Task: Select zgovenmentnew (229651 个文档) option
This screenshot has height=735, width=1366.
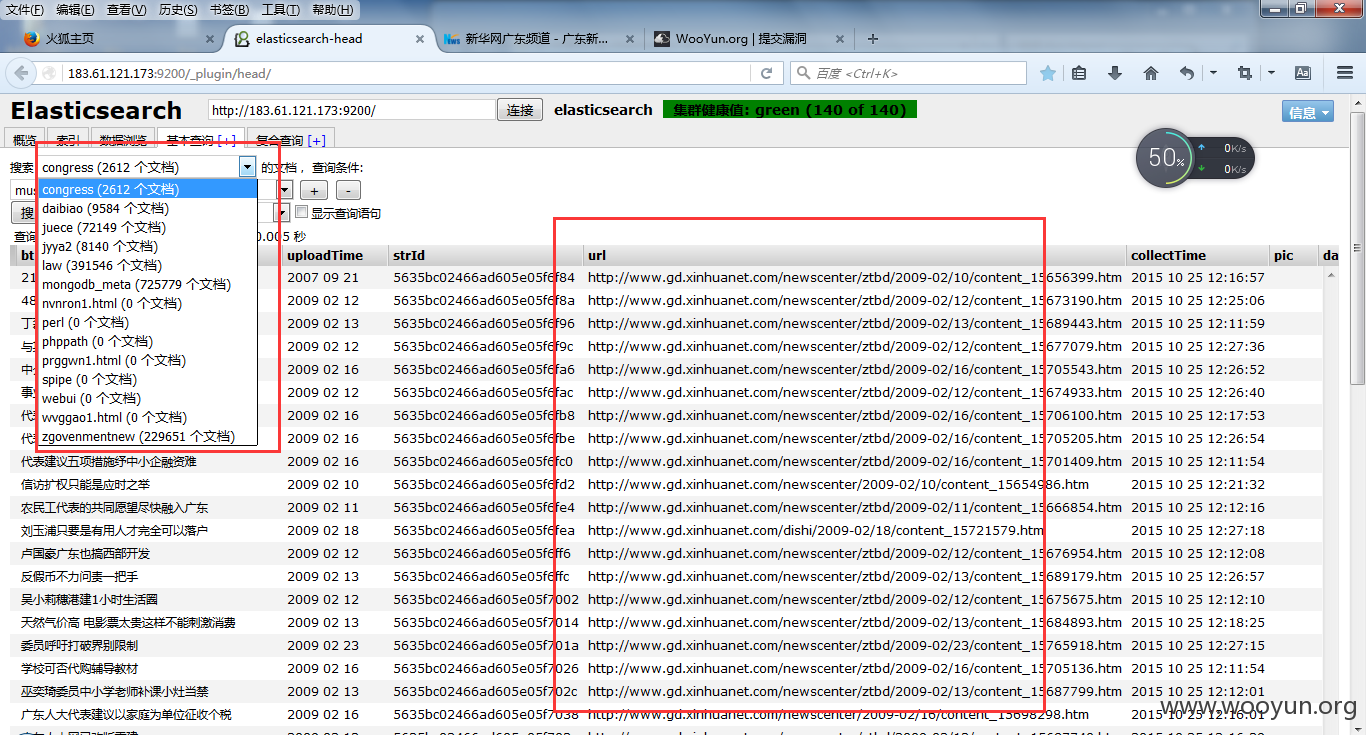Action: point(147,436)
